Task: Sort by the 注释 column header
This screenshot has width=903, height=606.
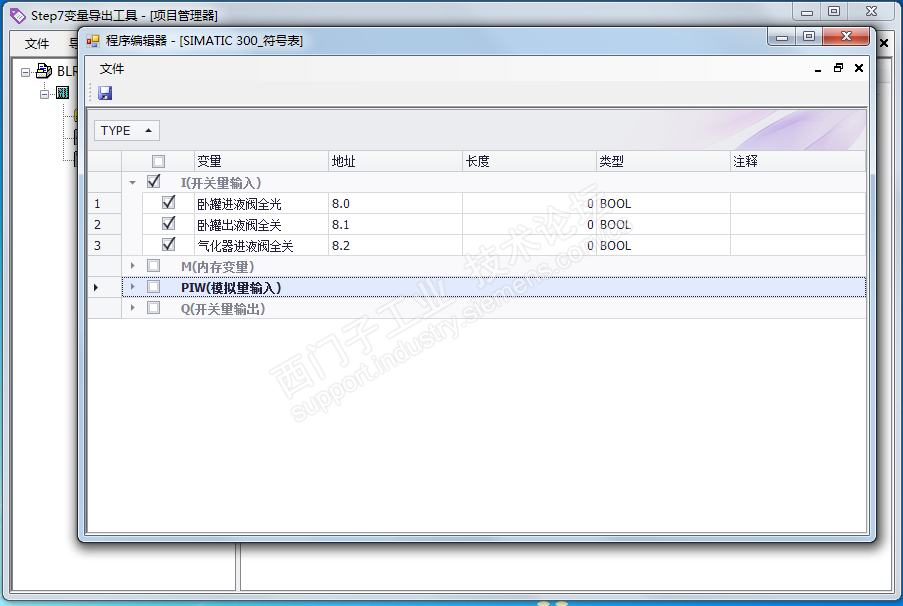Action: pyautogui.click(x=798, y=161)
